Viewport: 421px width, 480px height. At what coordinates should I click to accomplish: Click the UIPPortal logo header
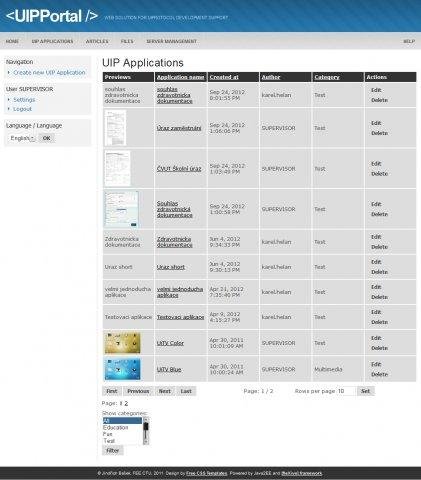pyautogui.click(x=52, y=16)
